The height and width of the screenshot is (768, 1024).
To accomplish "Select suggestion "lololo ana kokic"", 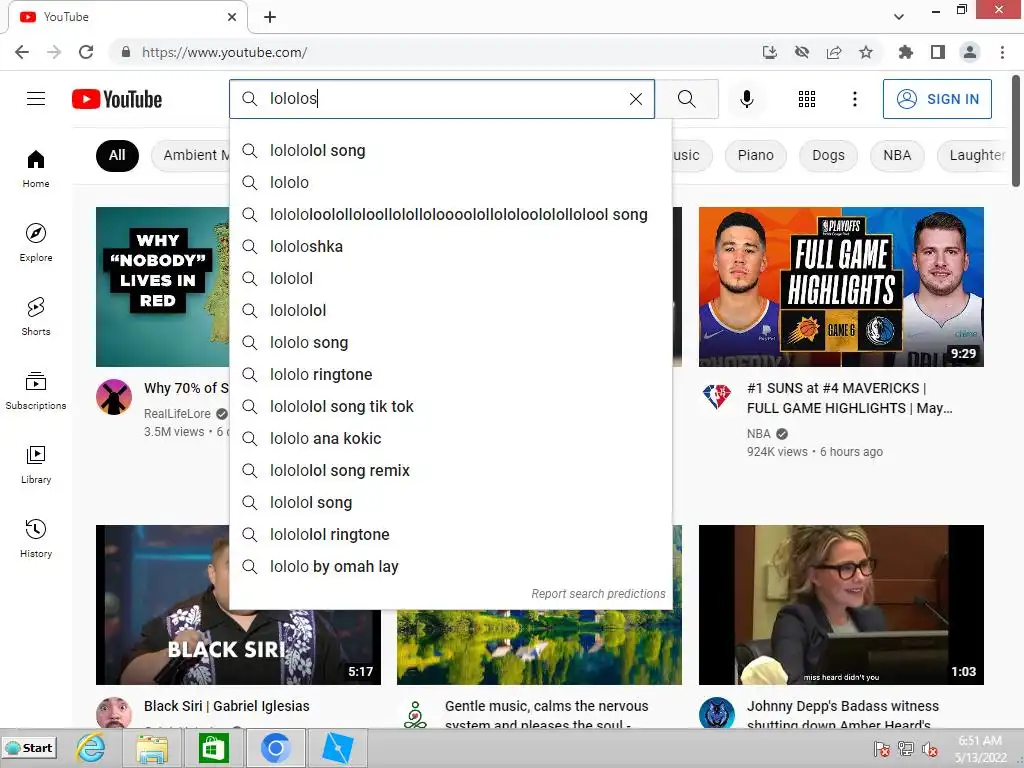I will tap(451, 439).
